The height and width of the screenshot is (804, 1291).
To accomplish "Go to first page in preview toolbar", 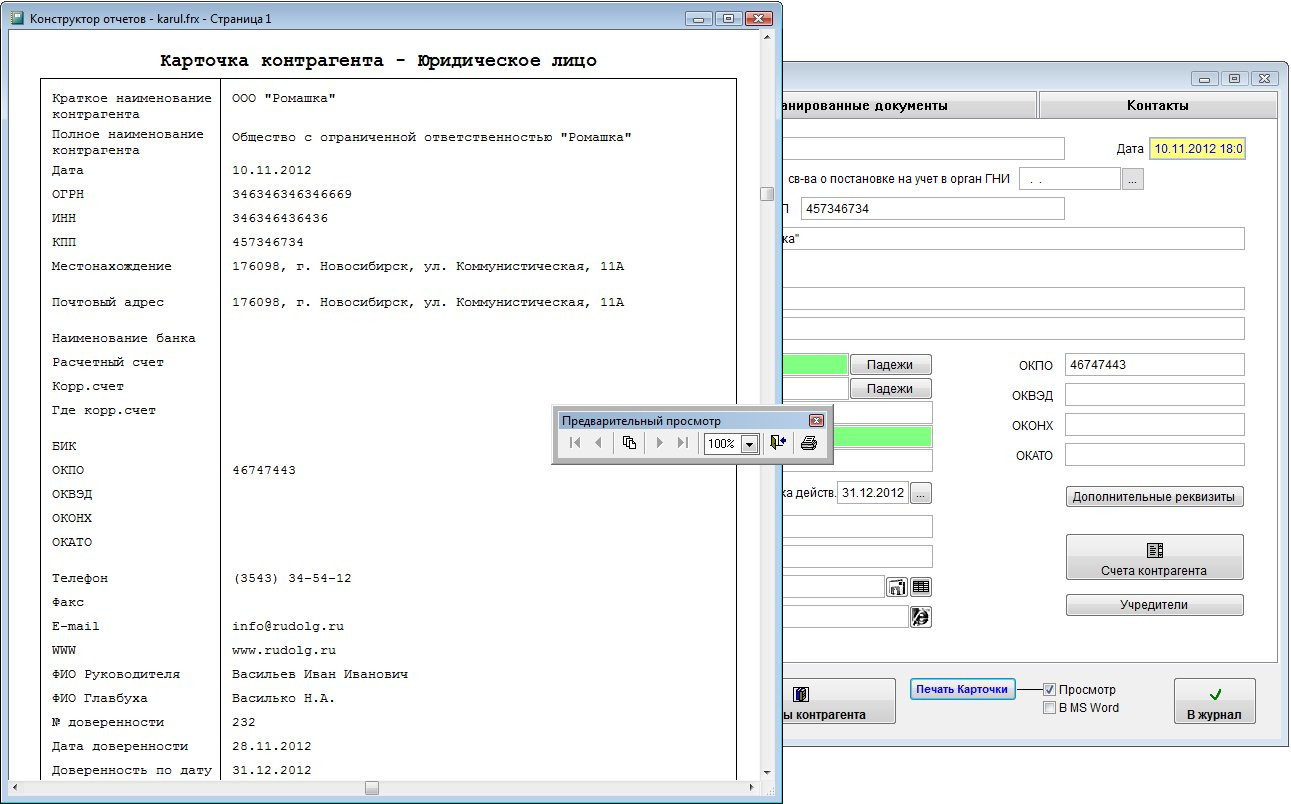I will [x=575, y=443].
